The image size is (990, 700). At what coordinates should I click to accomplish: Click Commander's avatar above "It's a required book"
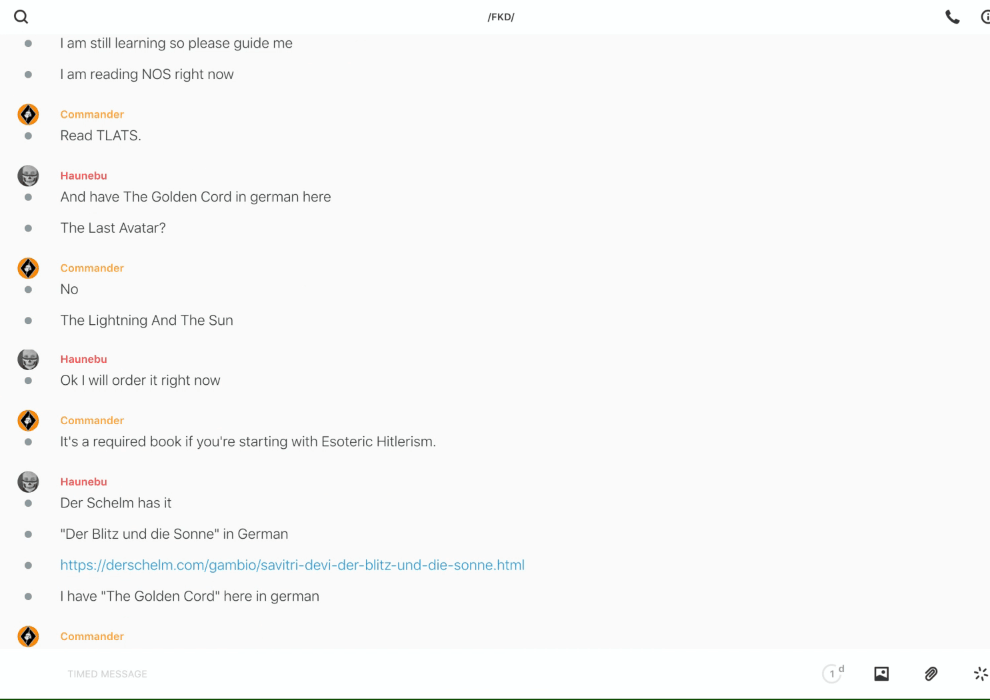coord(28,420)
